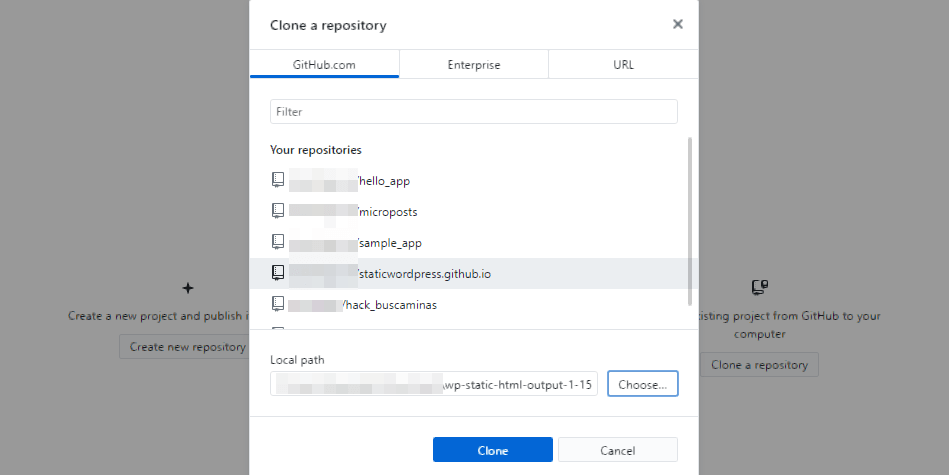Screen dimensions: 949x475
Task: Switch to the GitHub.com tab
Action: (324, 65)
